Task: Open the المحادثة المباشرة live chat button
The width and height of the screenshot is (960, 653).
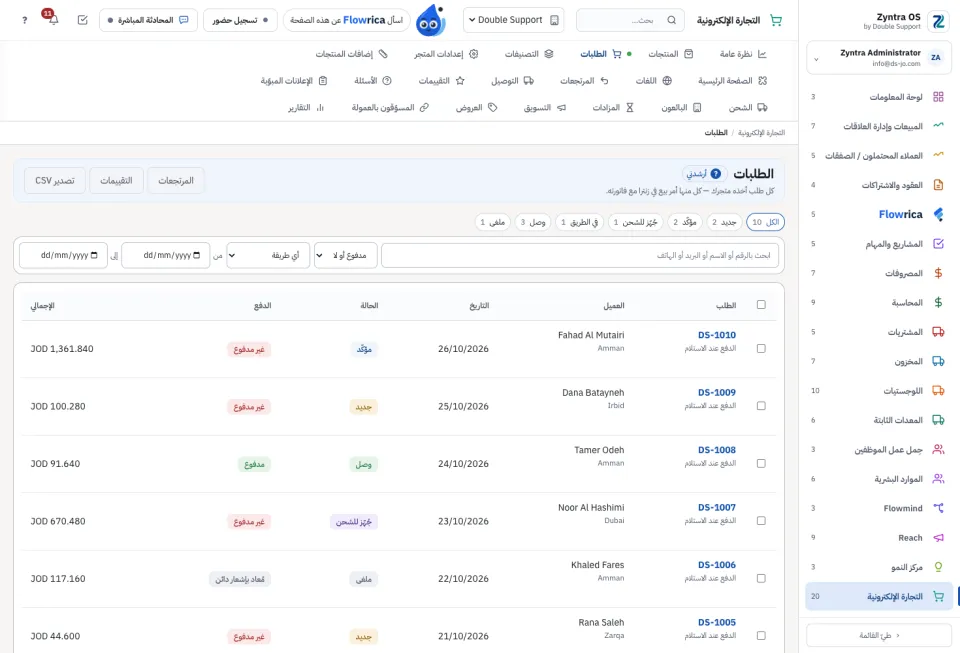Action: click(x=148, y=20)
